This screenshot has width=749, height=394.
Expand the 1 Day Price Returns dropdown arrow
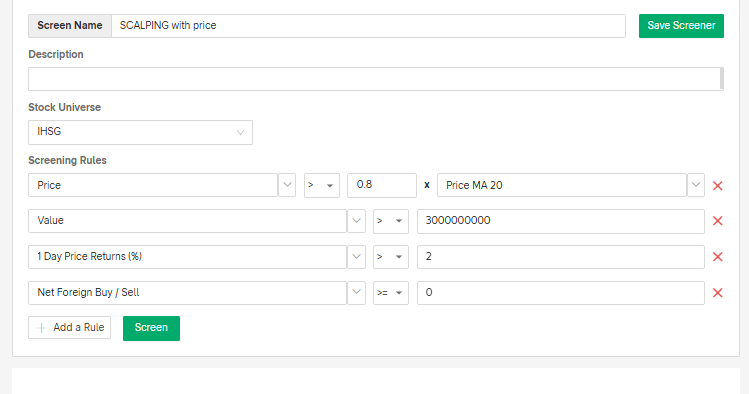click(x=356, y=256)
